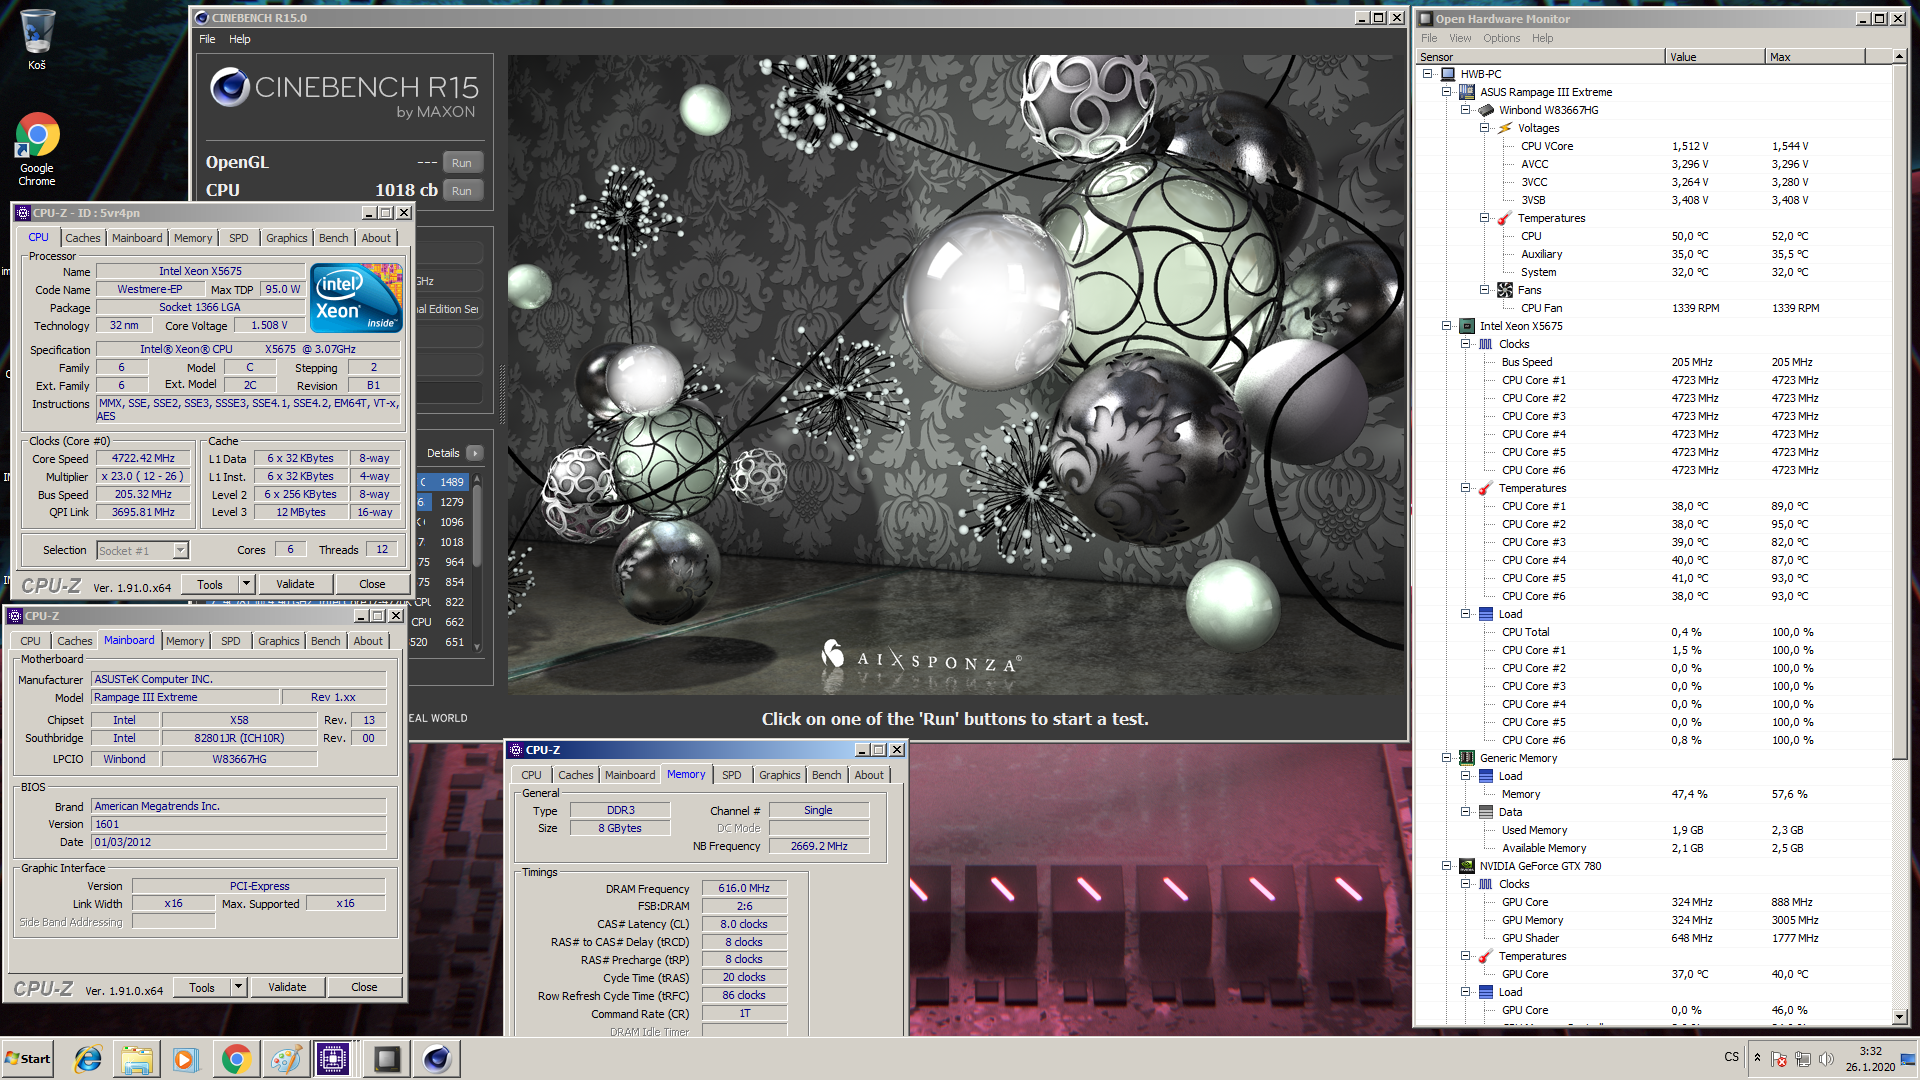Click the Max column header
The width and height of the screenshot is (1920, 1080).
point(1814,57)
